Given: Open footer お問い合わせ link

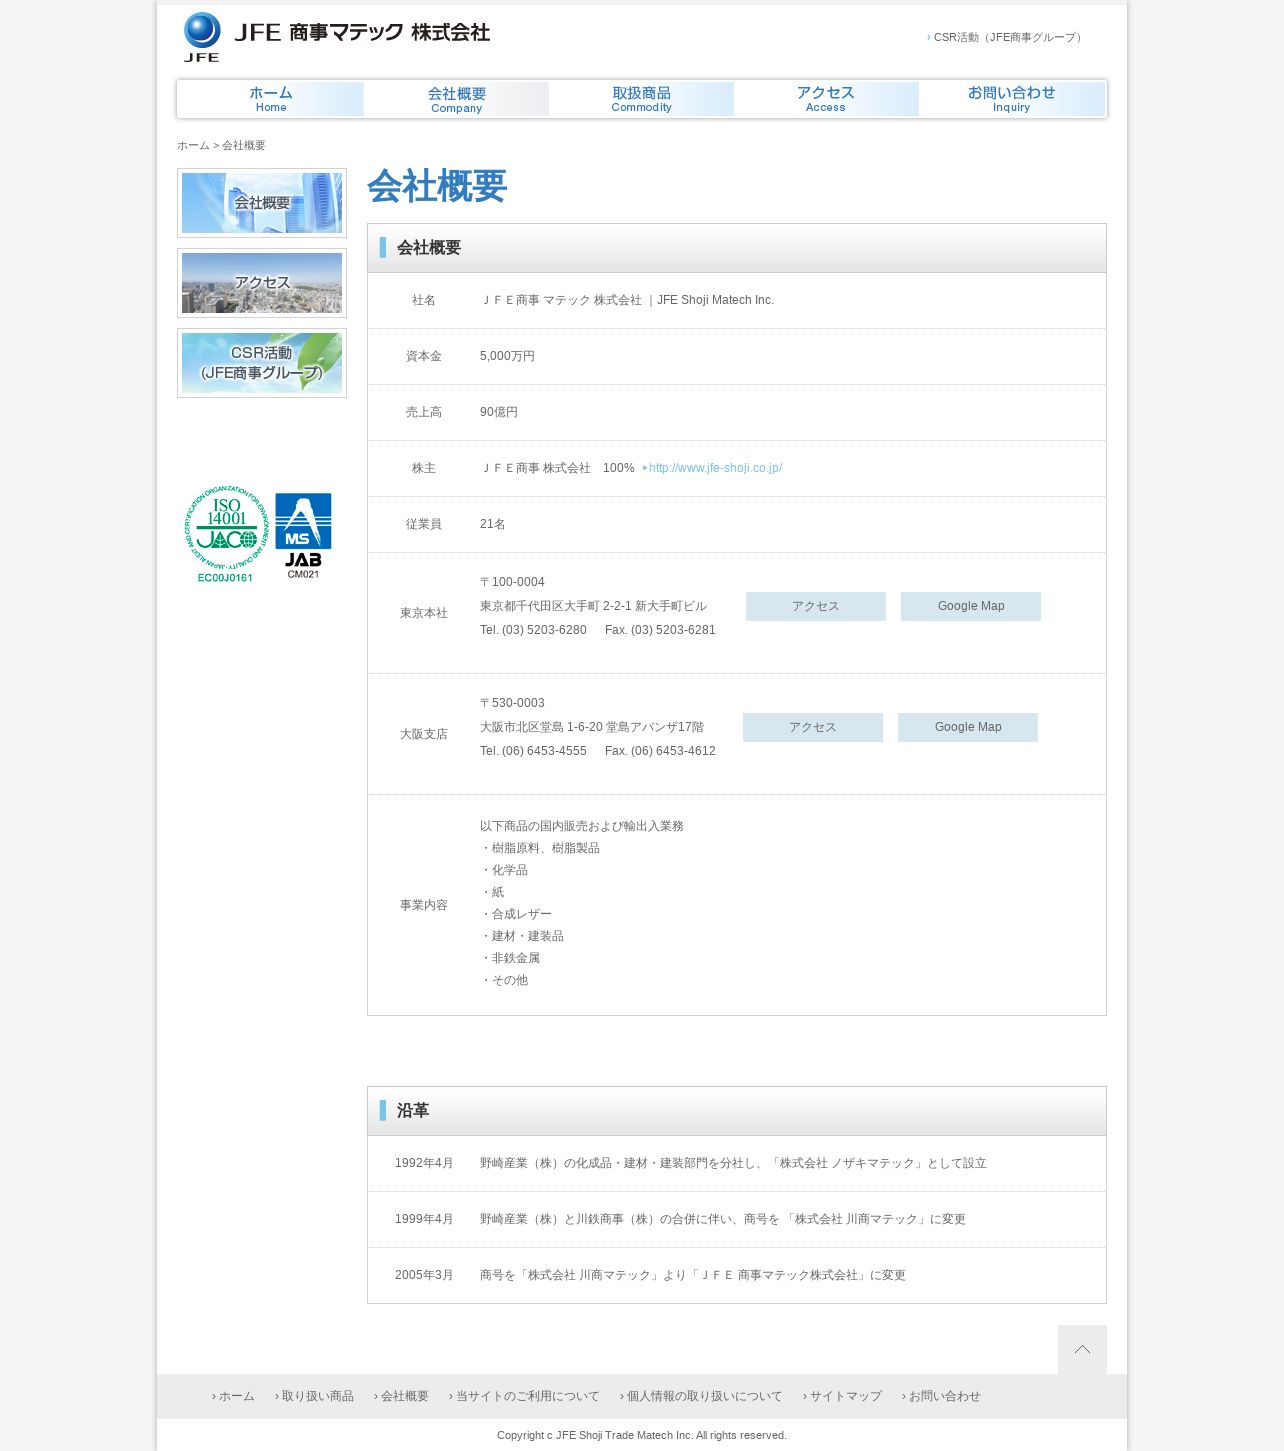Looking at the screenshot, I should (x=941, y=1396).
